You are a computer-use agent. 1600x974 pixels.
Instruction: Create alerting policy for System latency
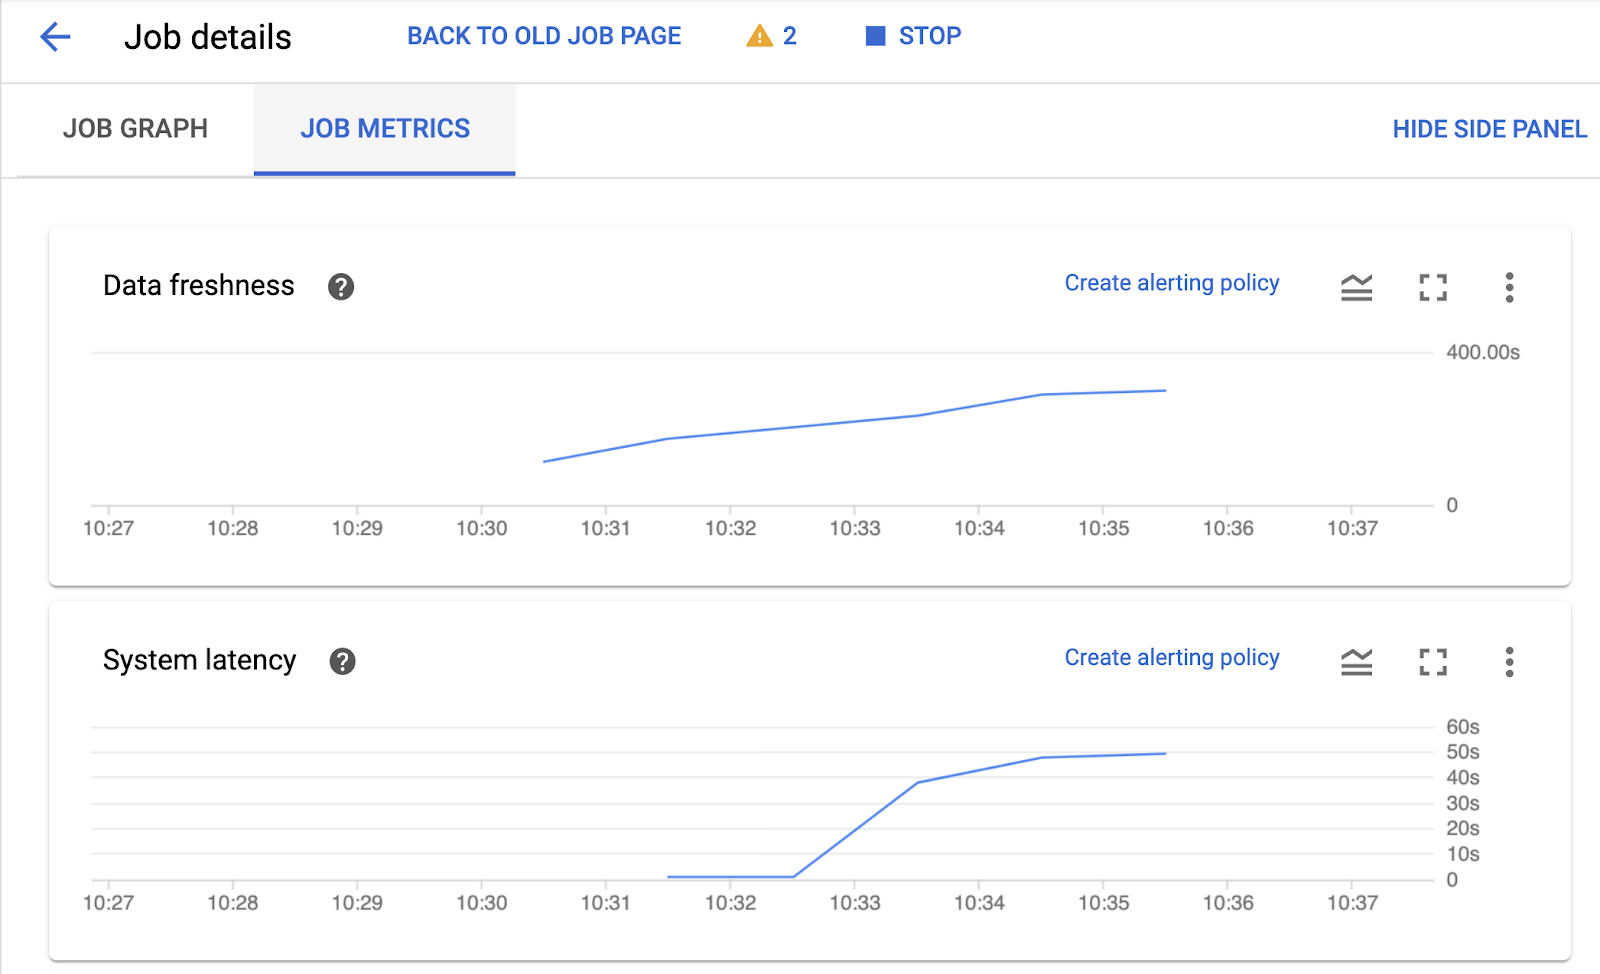coord(1171,657)
